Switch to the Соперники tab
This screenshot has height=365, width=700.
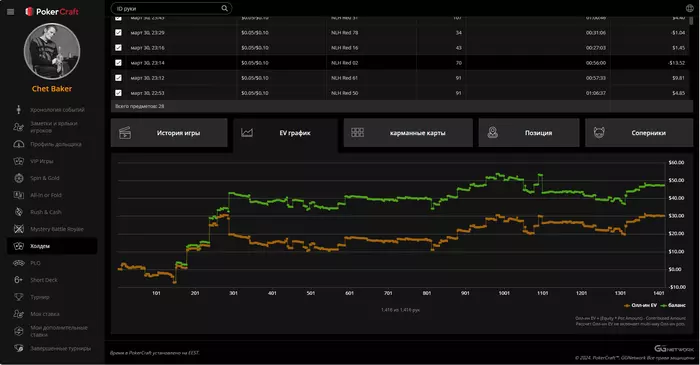pos(639,133)
